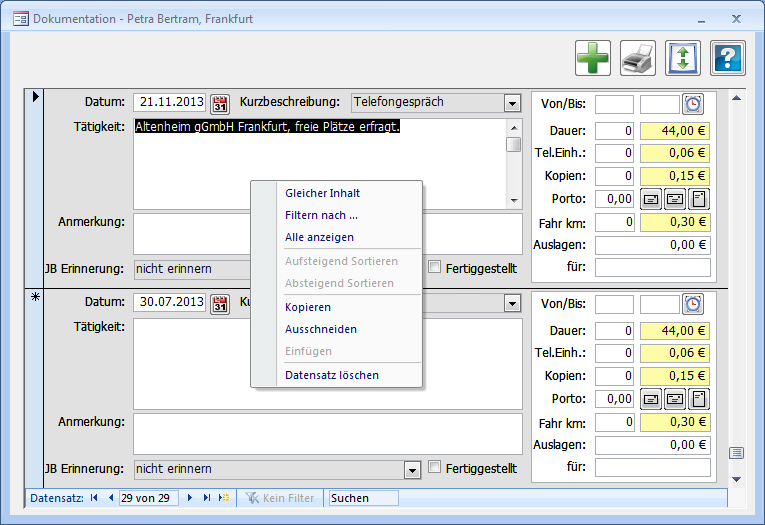Add new record with green plus icon
This screenshot has width=765, height=525.
[x=593, y=58]
